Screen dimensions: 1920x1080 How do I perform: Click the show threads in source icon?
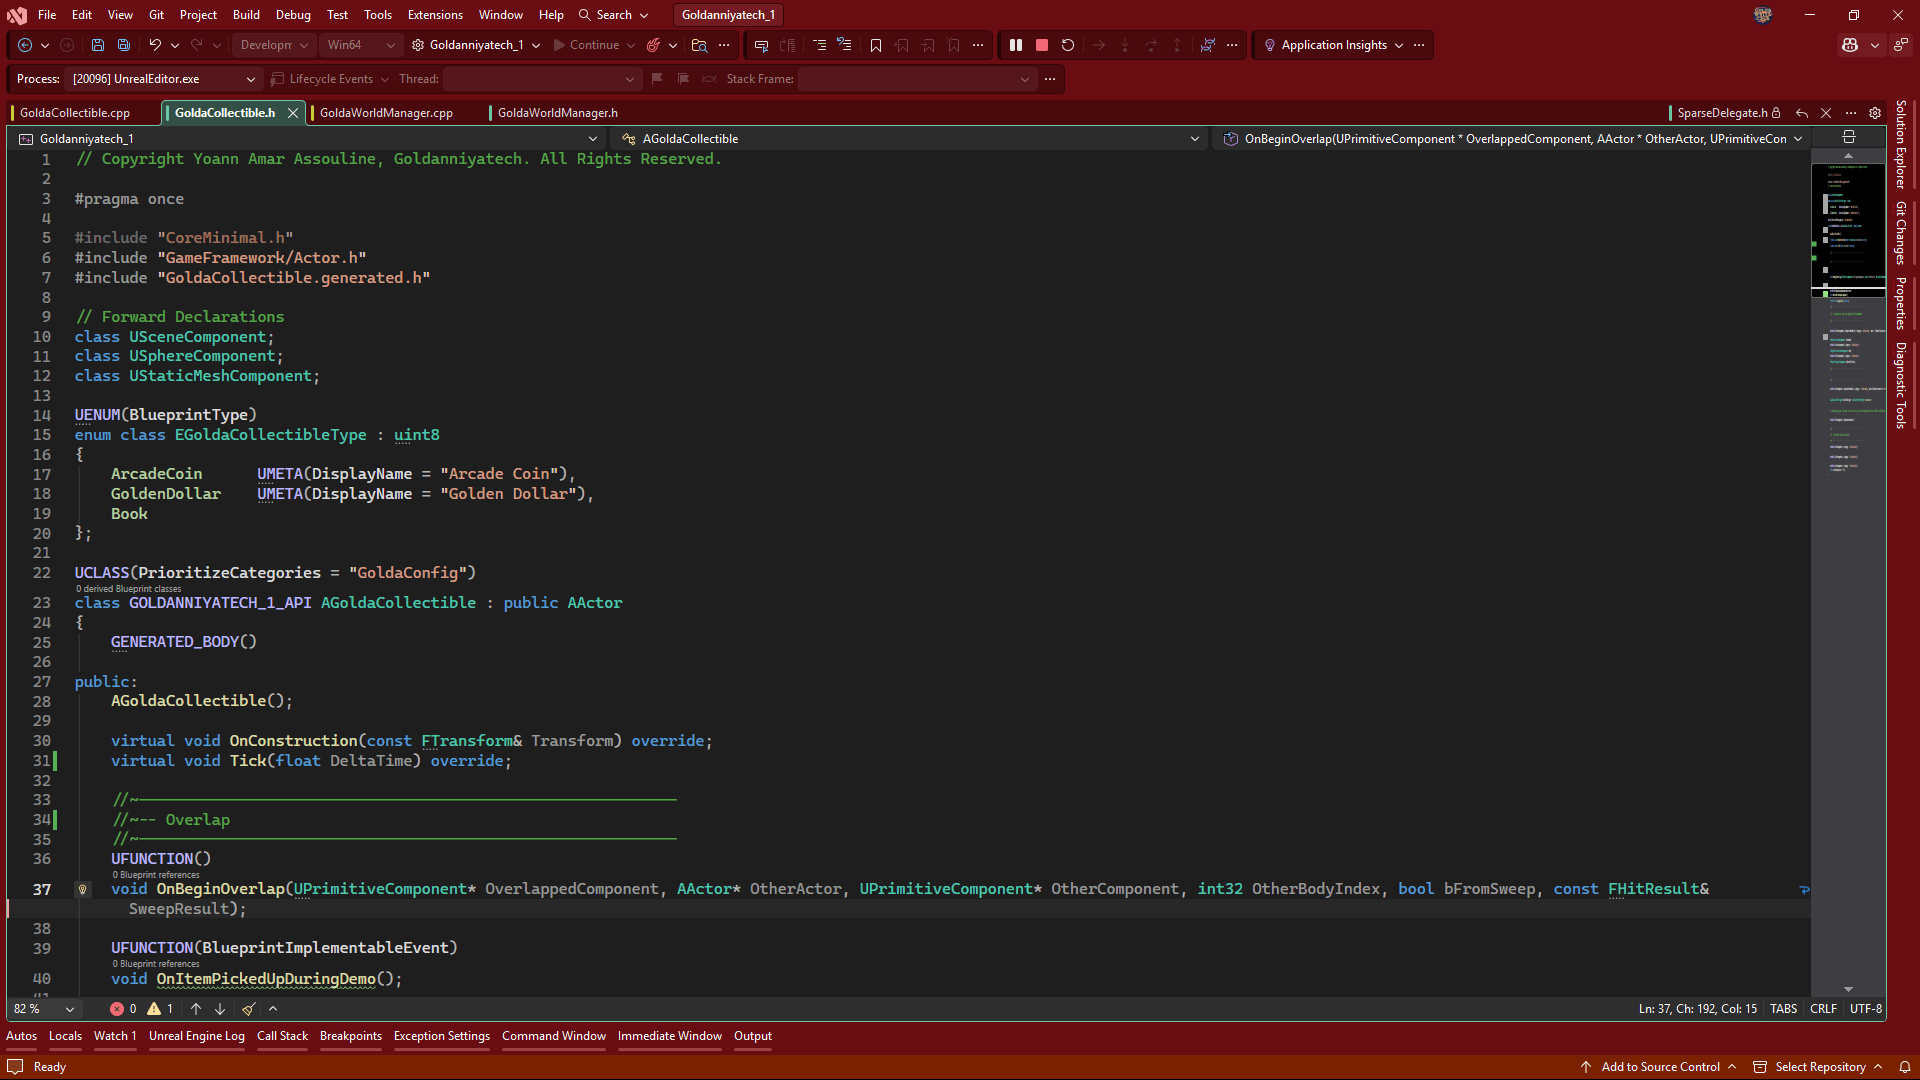1208,45
